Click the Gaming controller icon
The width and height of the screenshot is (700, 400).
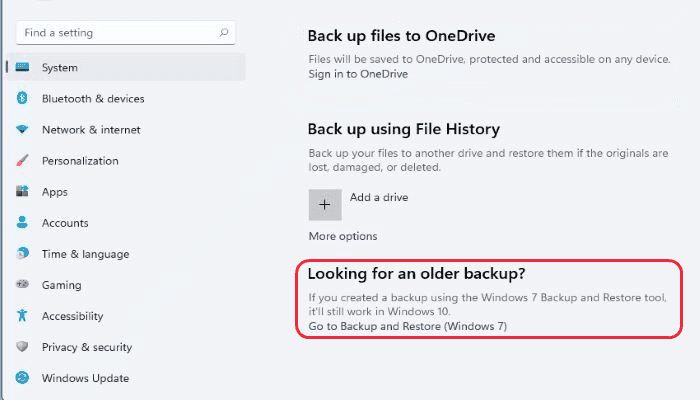pyautogui.click(x=22, y=285)
